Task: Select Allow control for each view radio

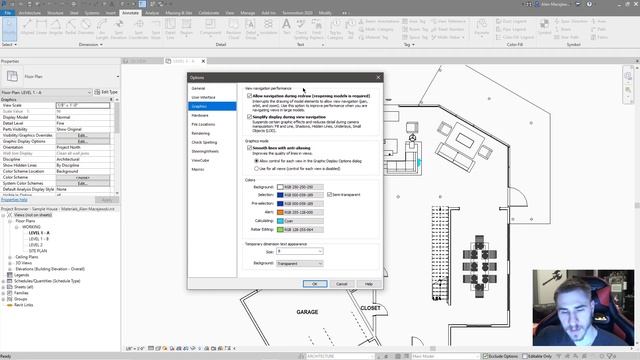Action: point(256,161)
